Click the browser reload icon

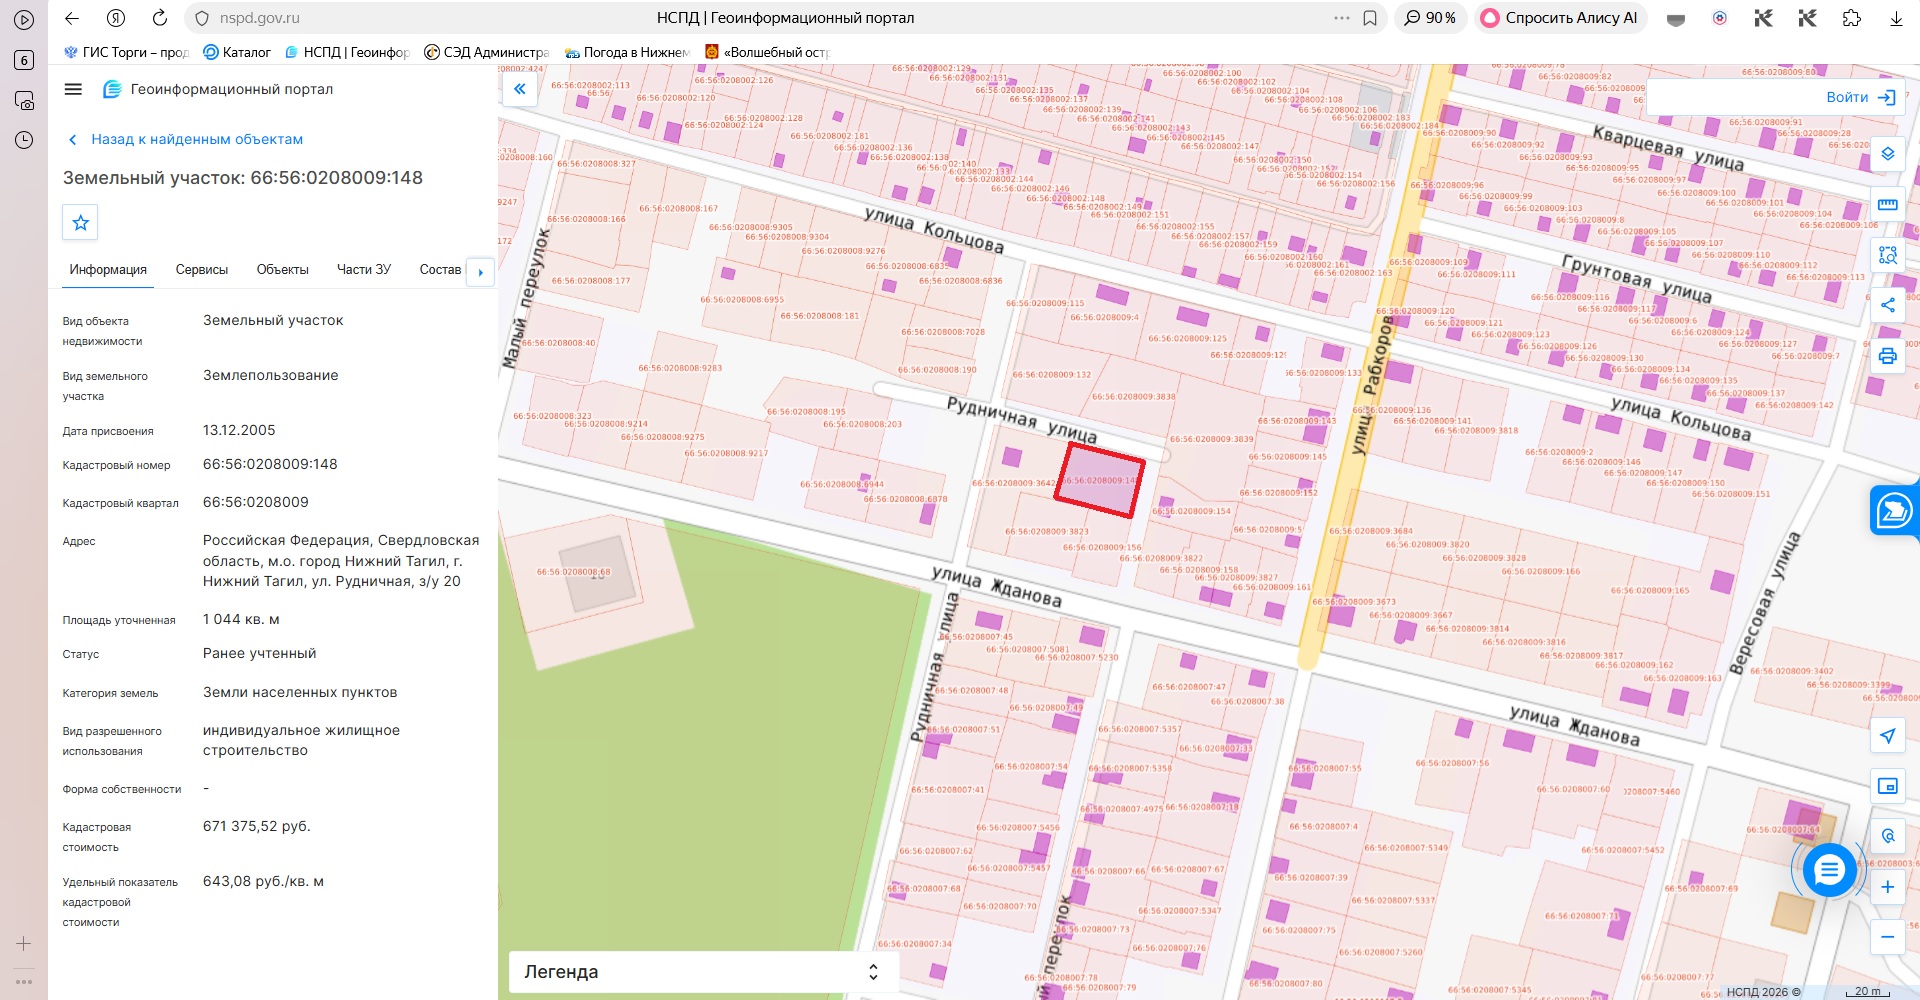pyautogui.click(x=160, y=18)
